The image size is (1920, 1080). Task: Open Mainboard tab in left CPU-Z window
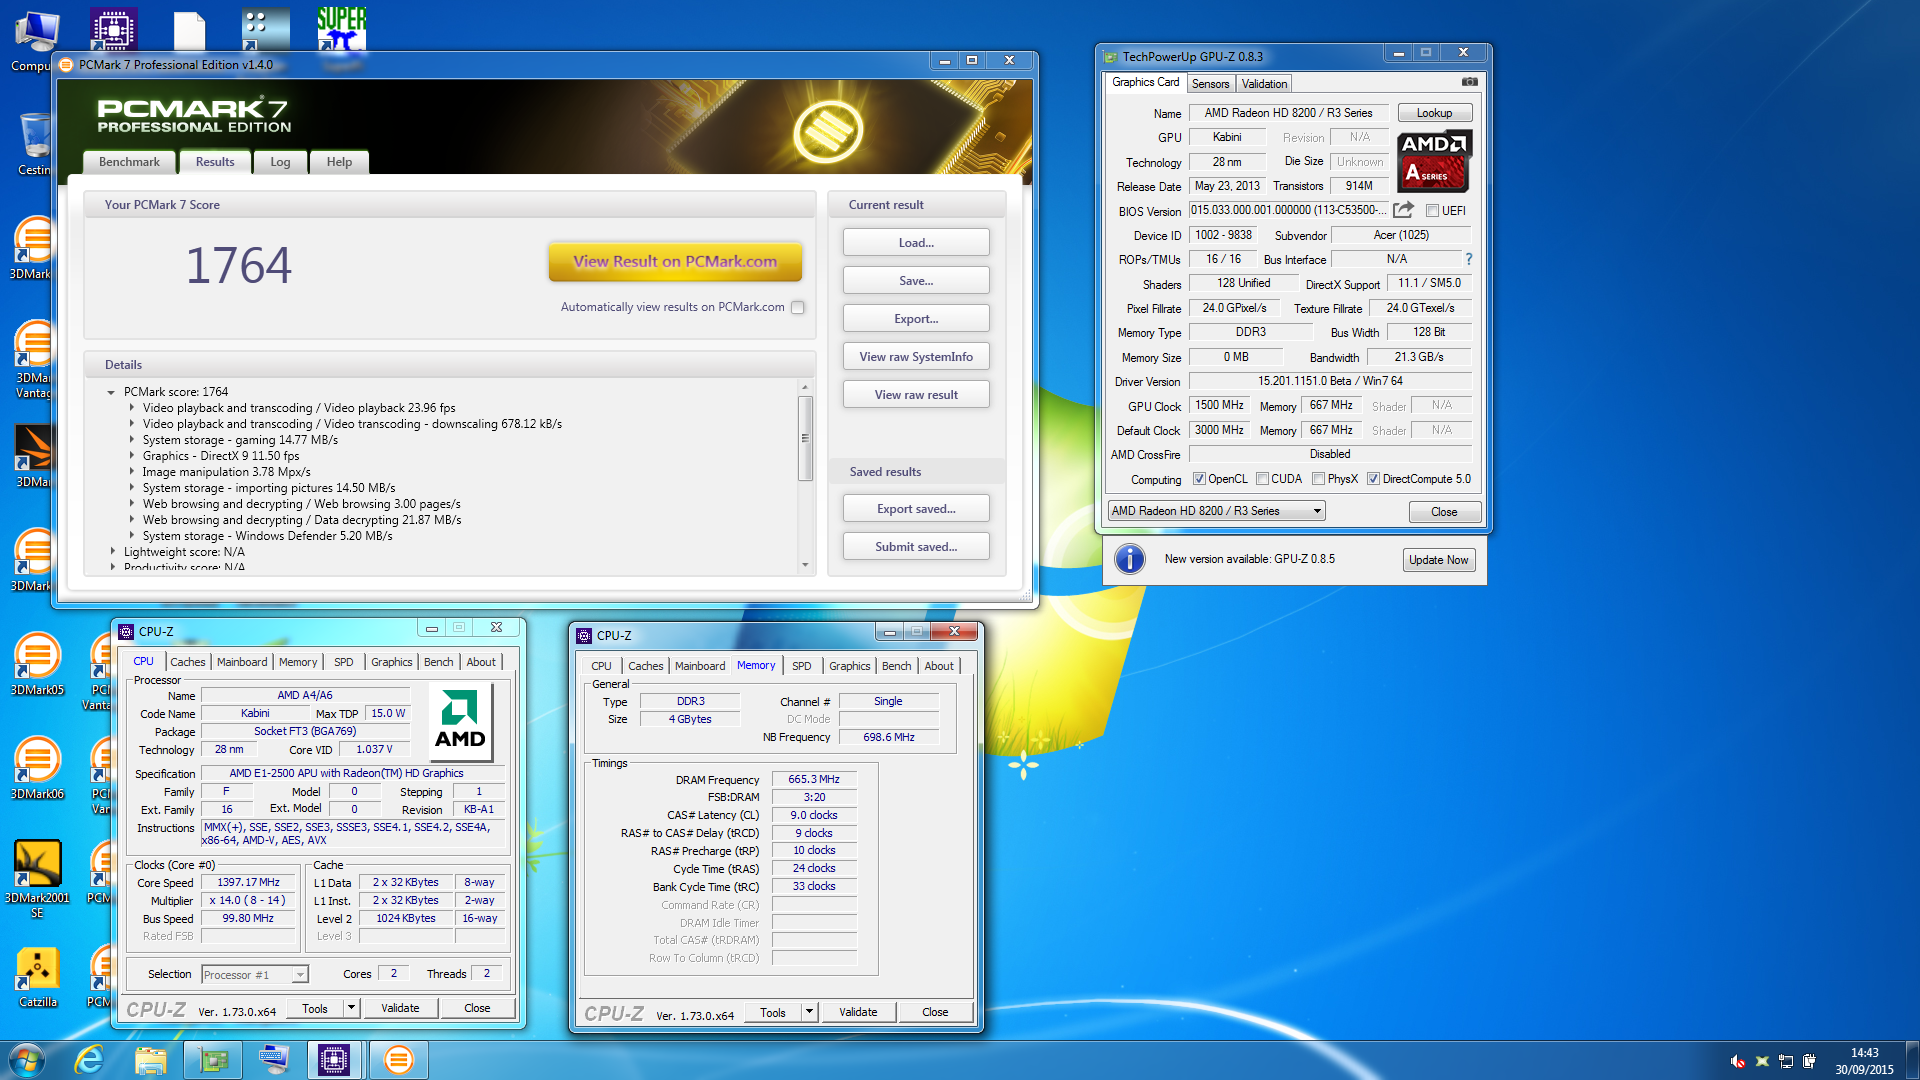point(242,662)
